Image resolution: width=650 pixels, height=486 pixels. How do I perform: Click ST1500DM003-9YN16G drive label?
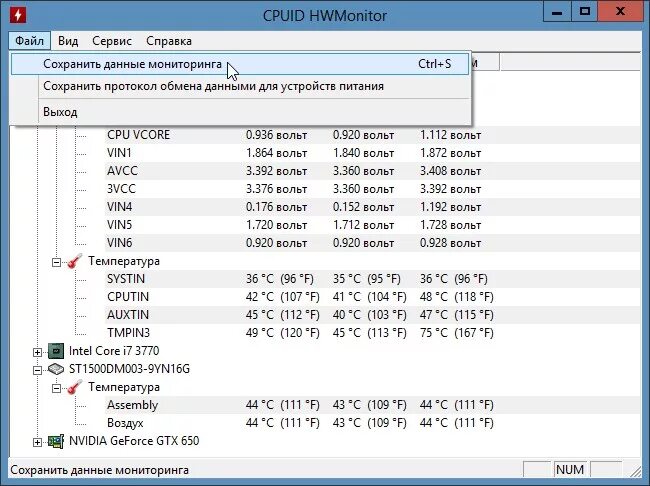(x=129, y=369)
